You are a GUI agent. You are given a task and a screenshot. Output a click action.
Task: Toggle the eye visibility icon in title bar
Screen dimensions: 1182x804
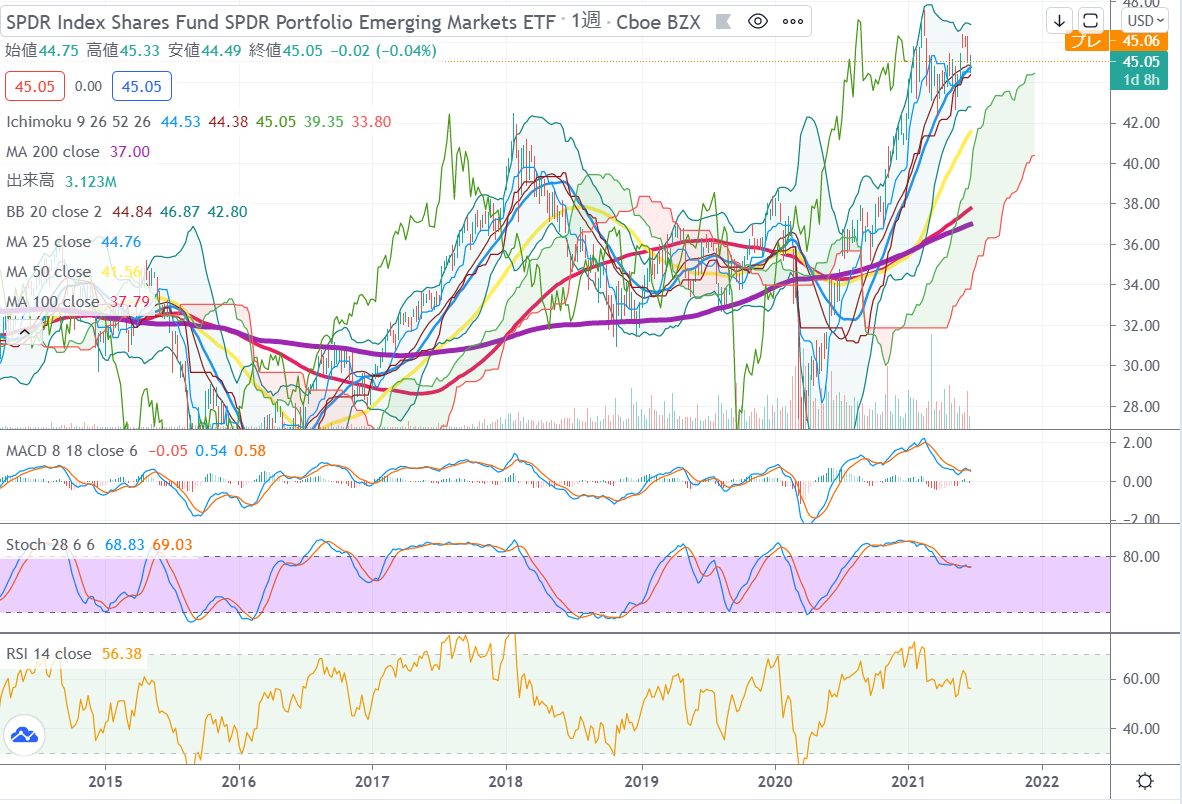pos(758,22)
